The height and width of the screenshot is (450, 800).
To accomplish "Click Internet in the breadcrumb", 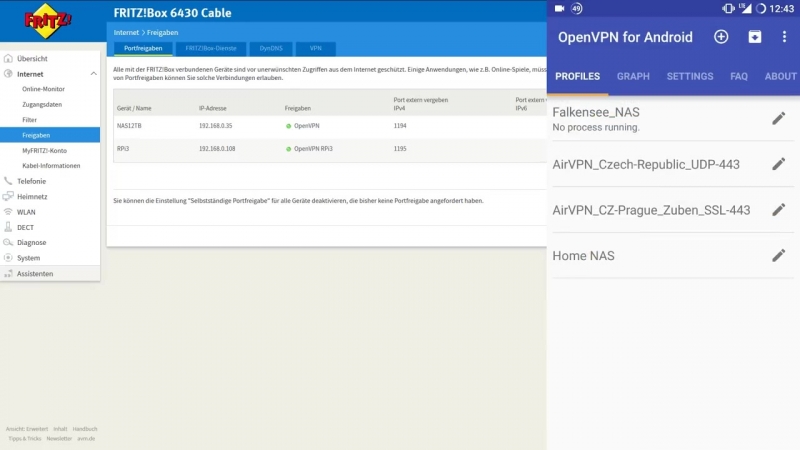I will (126, 32).
